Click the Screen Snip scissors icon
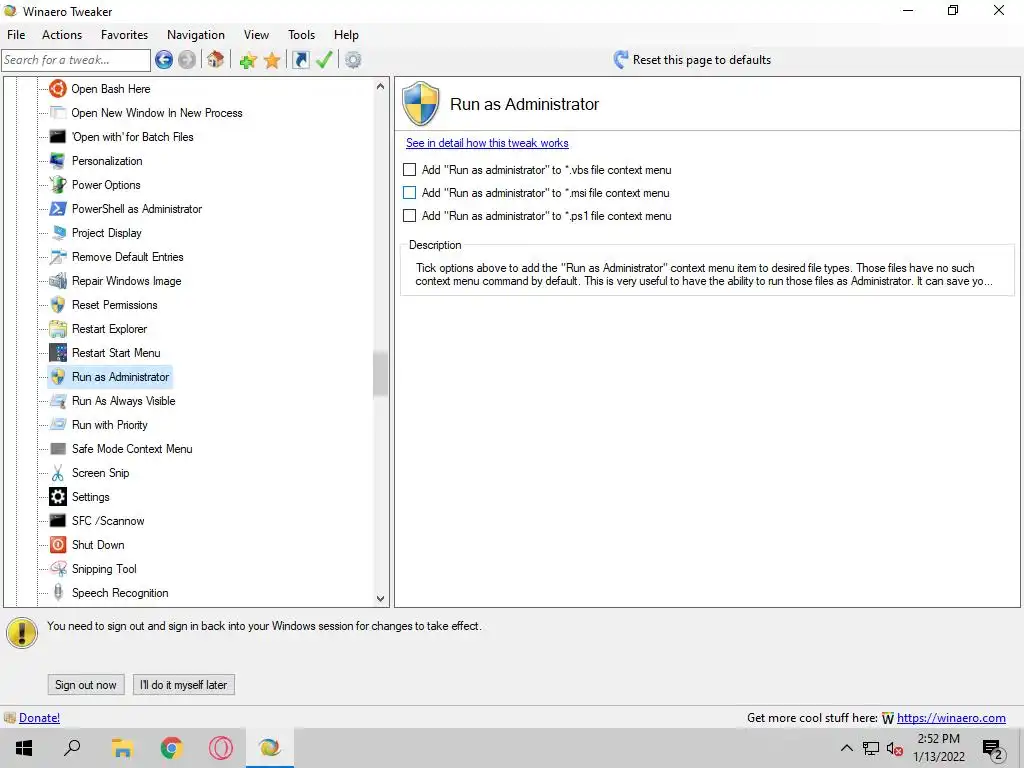 [x=57, y=473]
